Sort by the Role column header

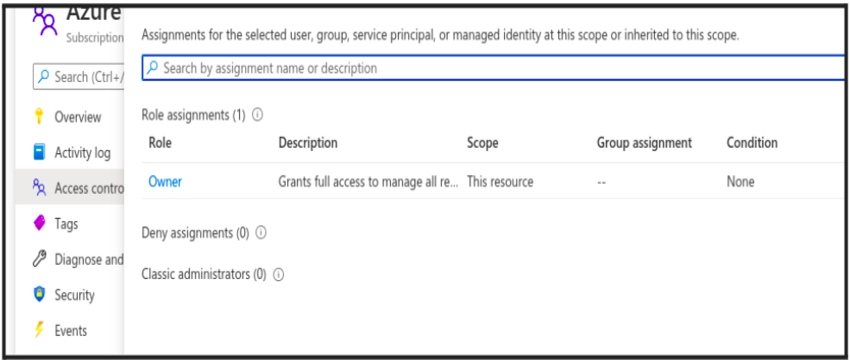[160, 143]
